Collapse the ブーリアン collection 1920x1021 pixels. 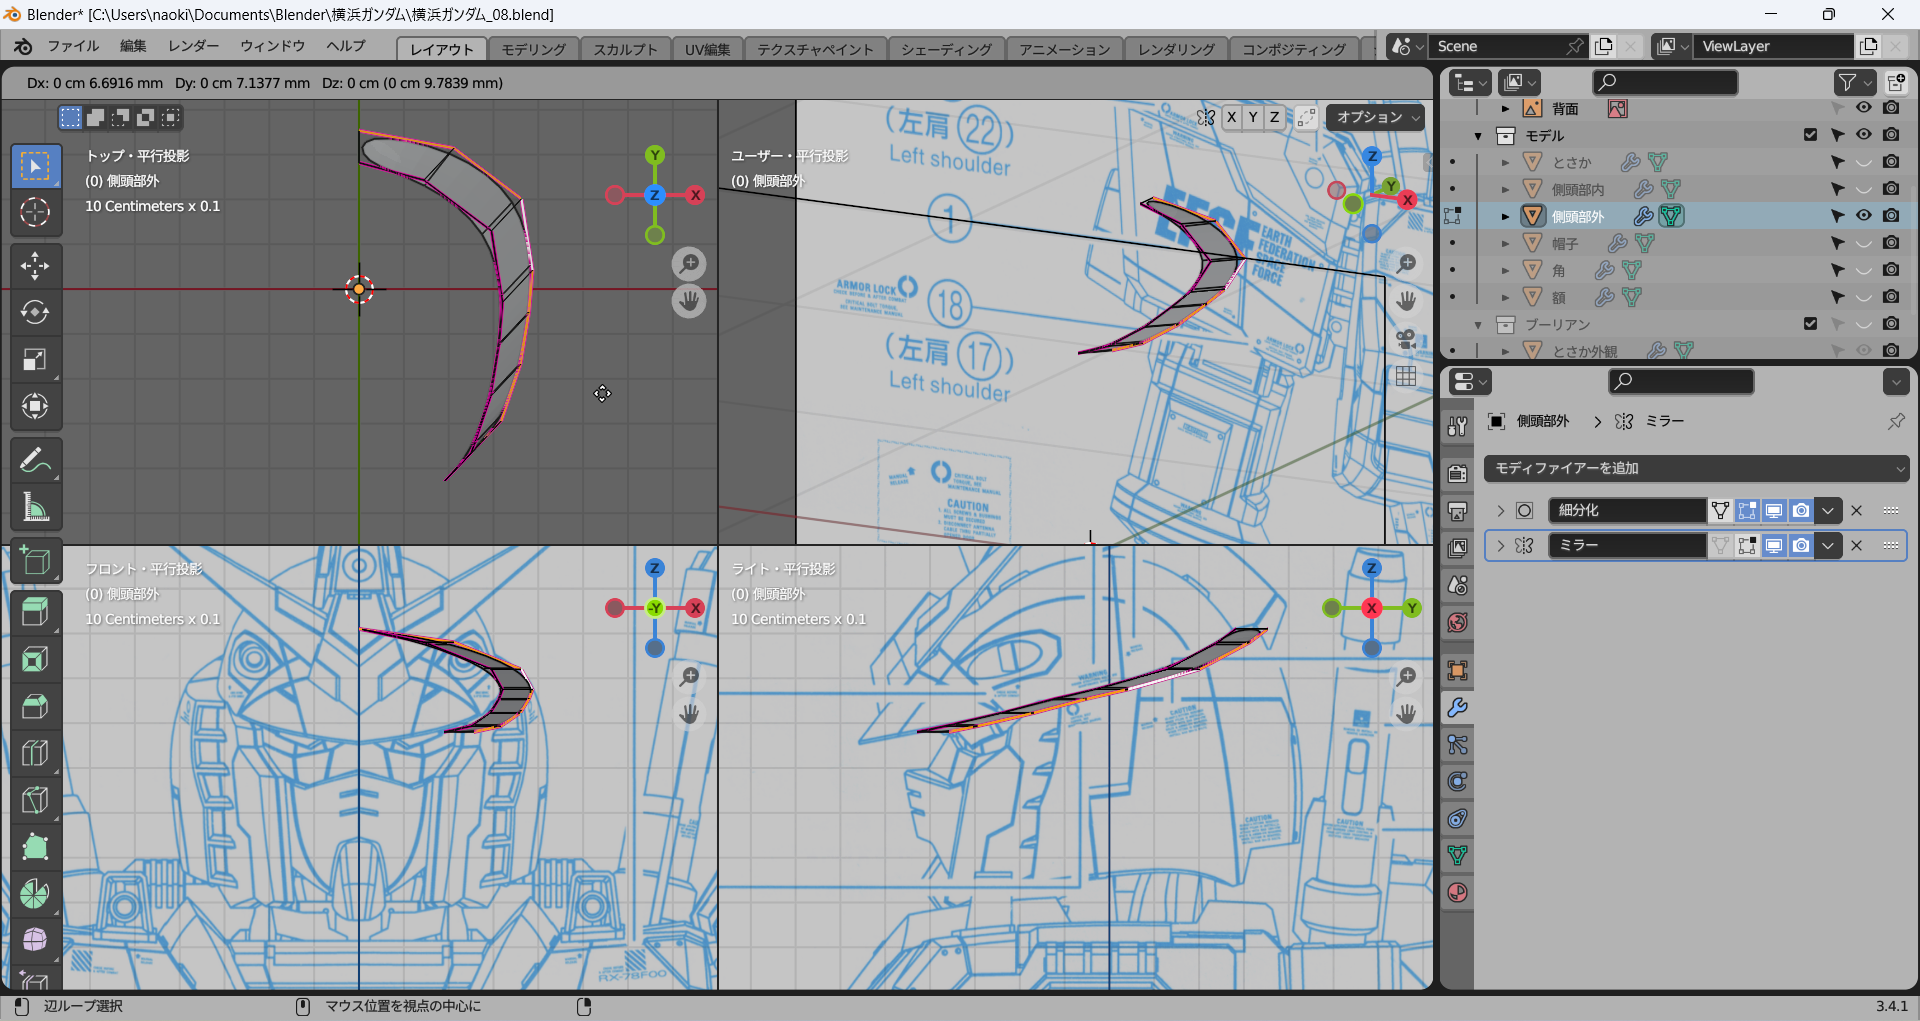1478,325
